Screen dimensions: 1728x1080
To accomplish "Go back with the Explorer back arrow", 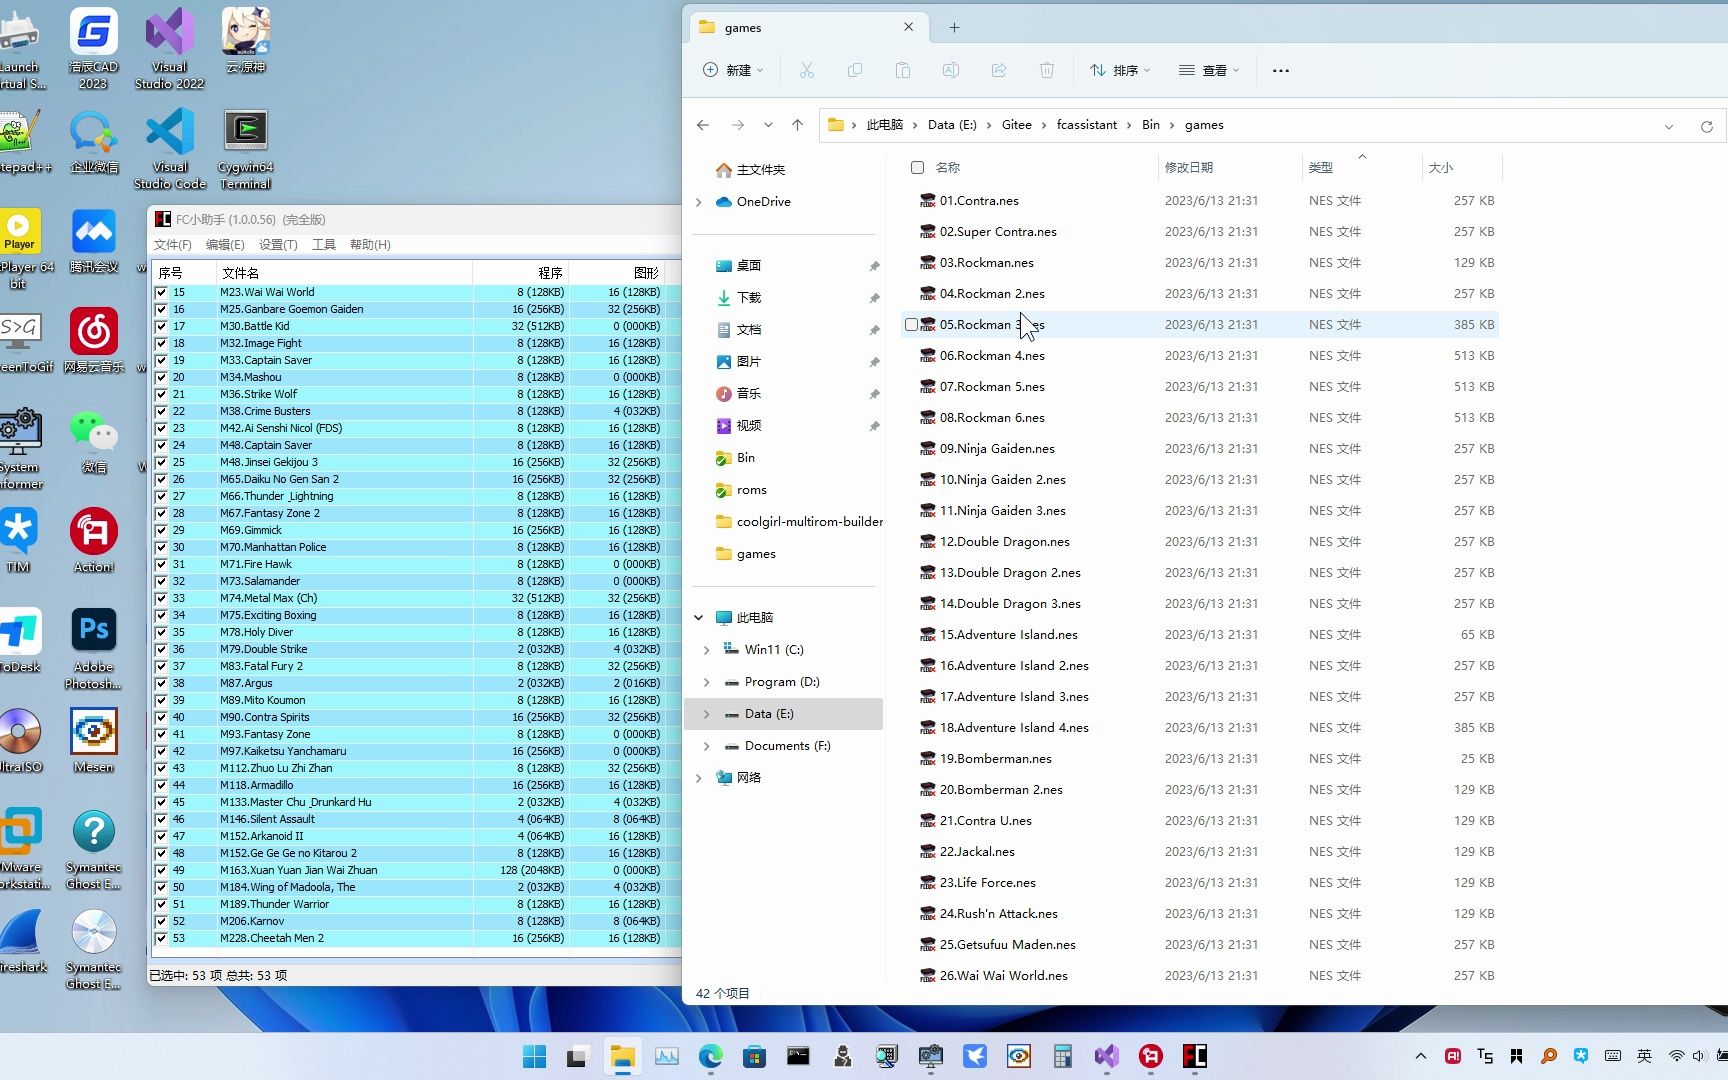I will pos(703,125).
